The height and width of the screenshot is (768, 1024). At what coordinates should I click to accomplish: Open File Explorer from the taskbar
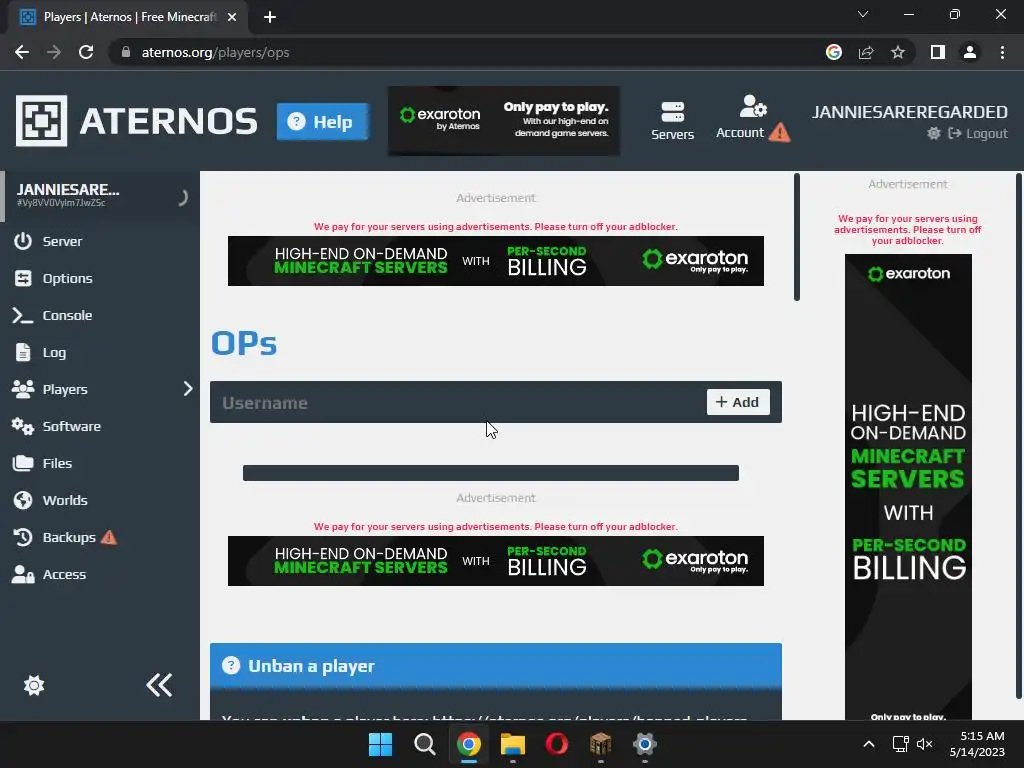tap(513, 744)
